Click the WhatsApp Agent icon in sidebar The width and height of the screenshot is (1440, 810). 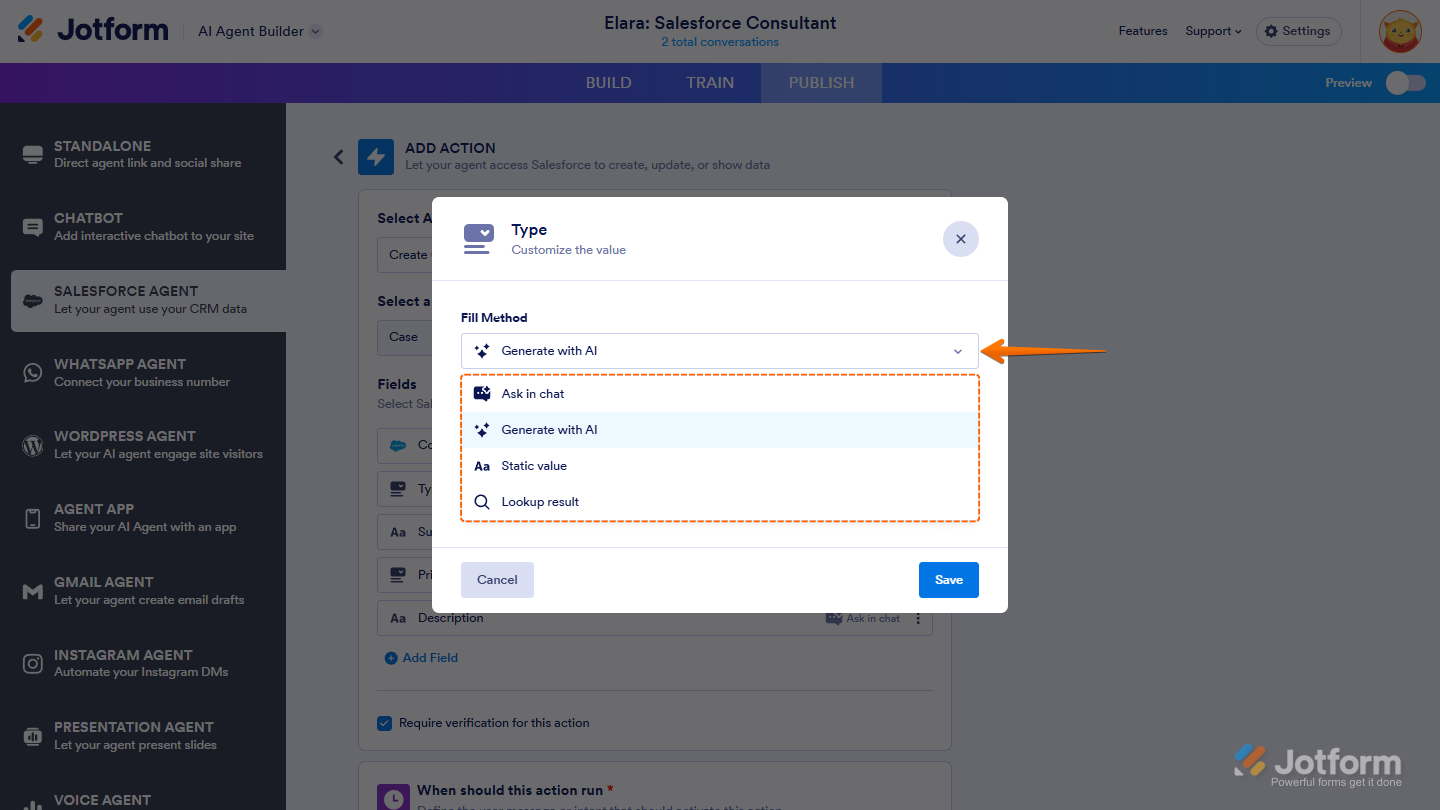pyautogui.click(x=30, y=372)
